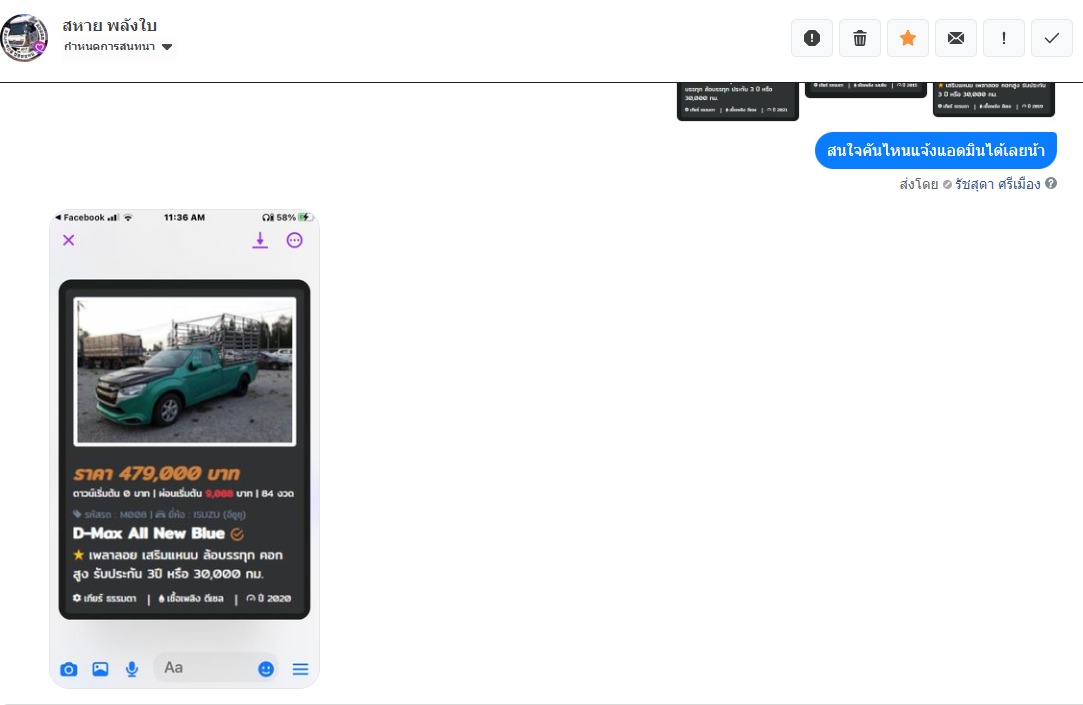Viewport: 1083px width, 705px height.
Task: Mark conversation as spam with circled exclamation icon
Action: (812, 38)
